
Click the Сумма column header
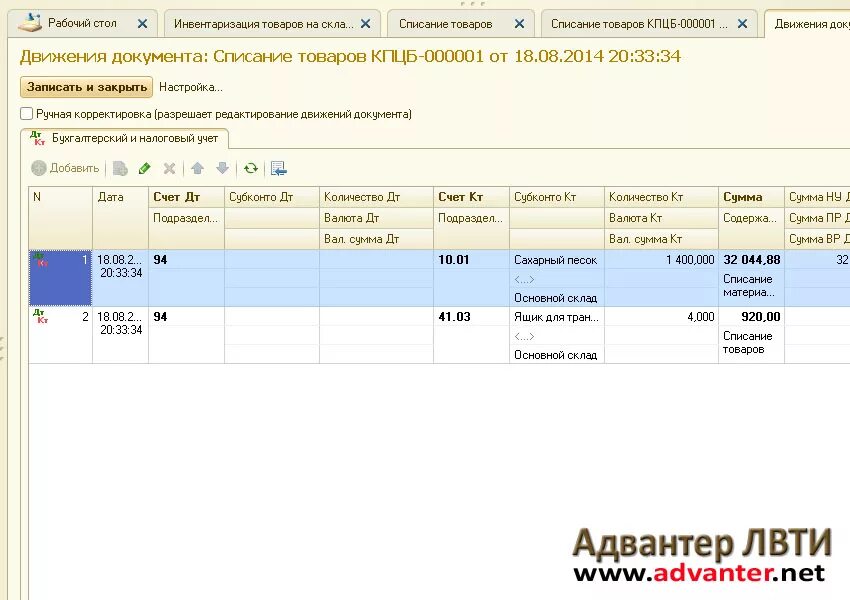[x=751, y=197]
